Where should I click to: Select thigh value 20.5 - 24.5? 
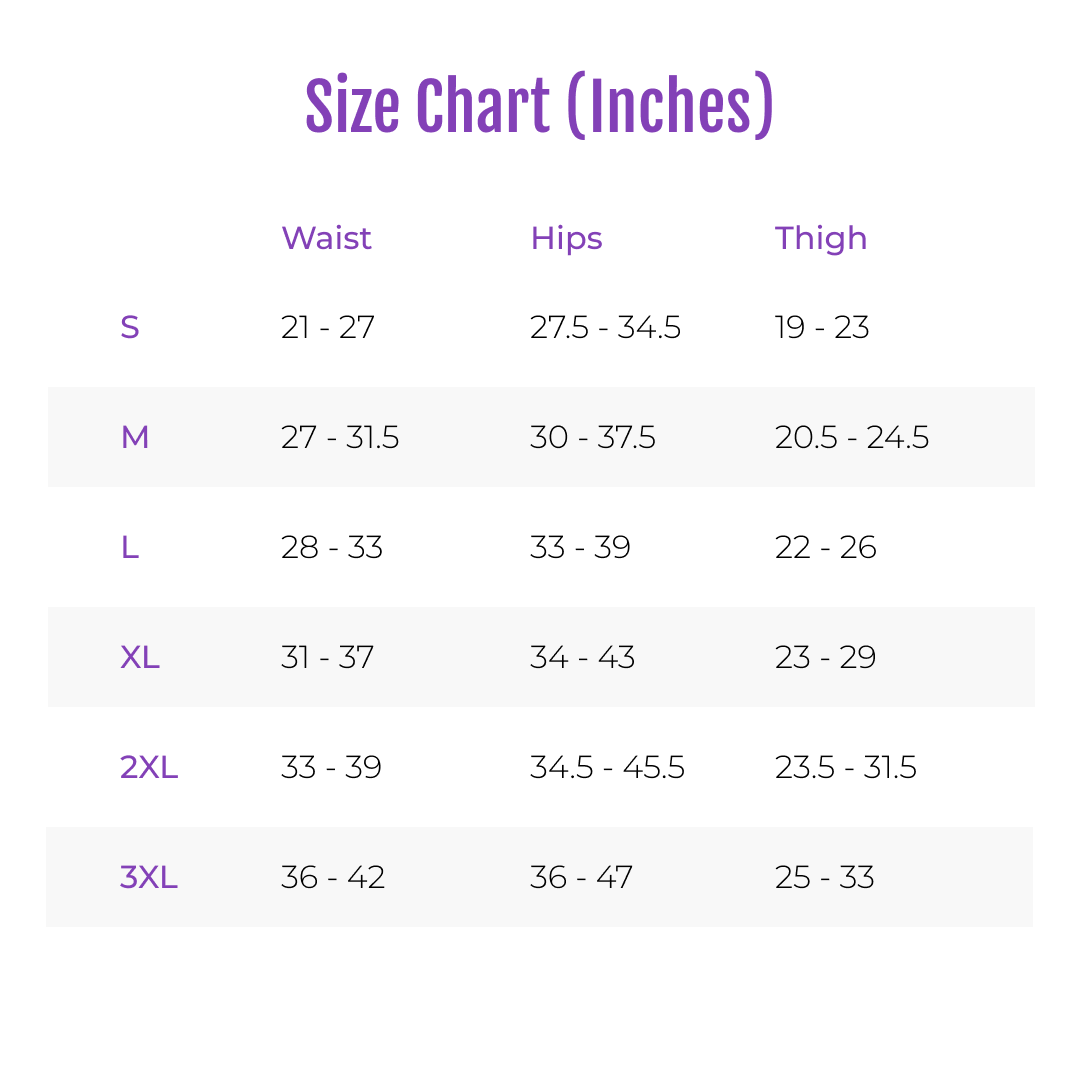point(852,437)
